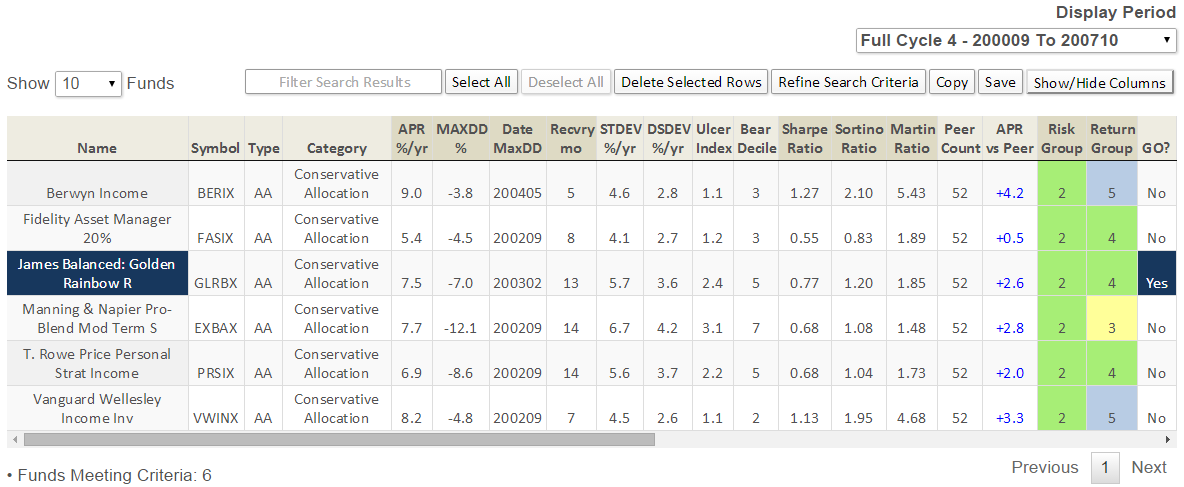The image size is (1184, 487).
Task: Type in Filter Search Results field
Action: 343,82
